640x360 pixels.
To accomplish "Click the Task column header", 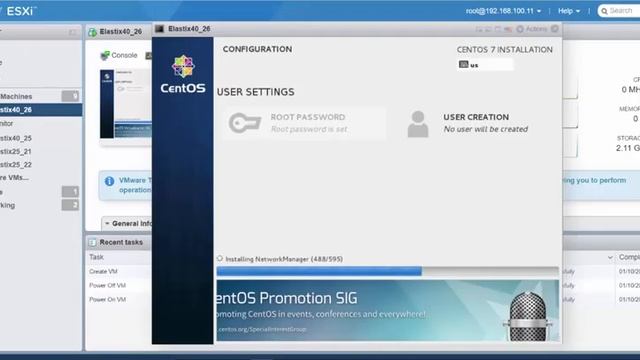I will coord(97,257).
